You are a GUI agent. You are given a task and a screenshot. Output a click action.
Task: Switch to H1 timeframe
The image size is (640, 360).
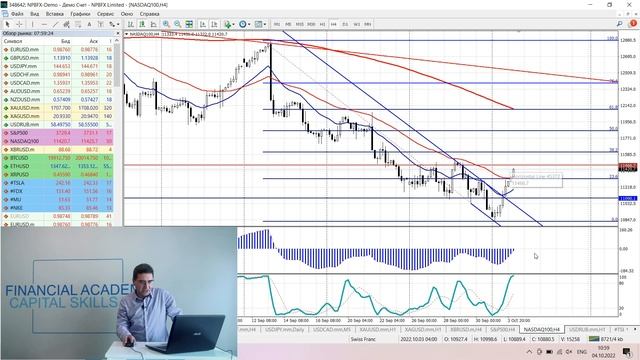[322, 24]
